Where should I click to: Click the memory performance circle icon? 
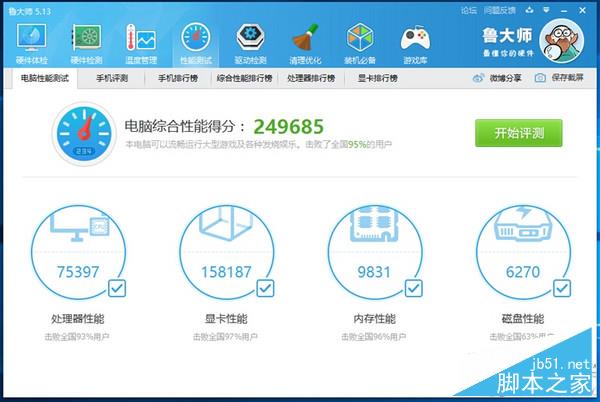pyautogui.click(x=375, y=252)
